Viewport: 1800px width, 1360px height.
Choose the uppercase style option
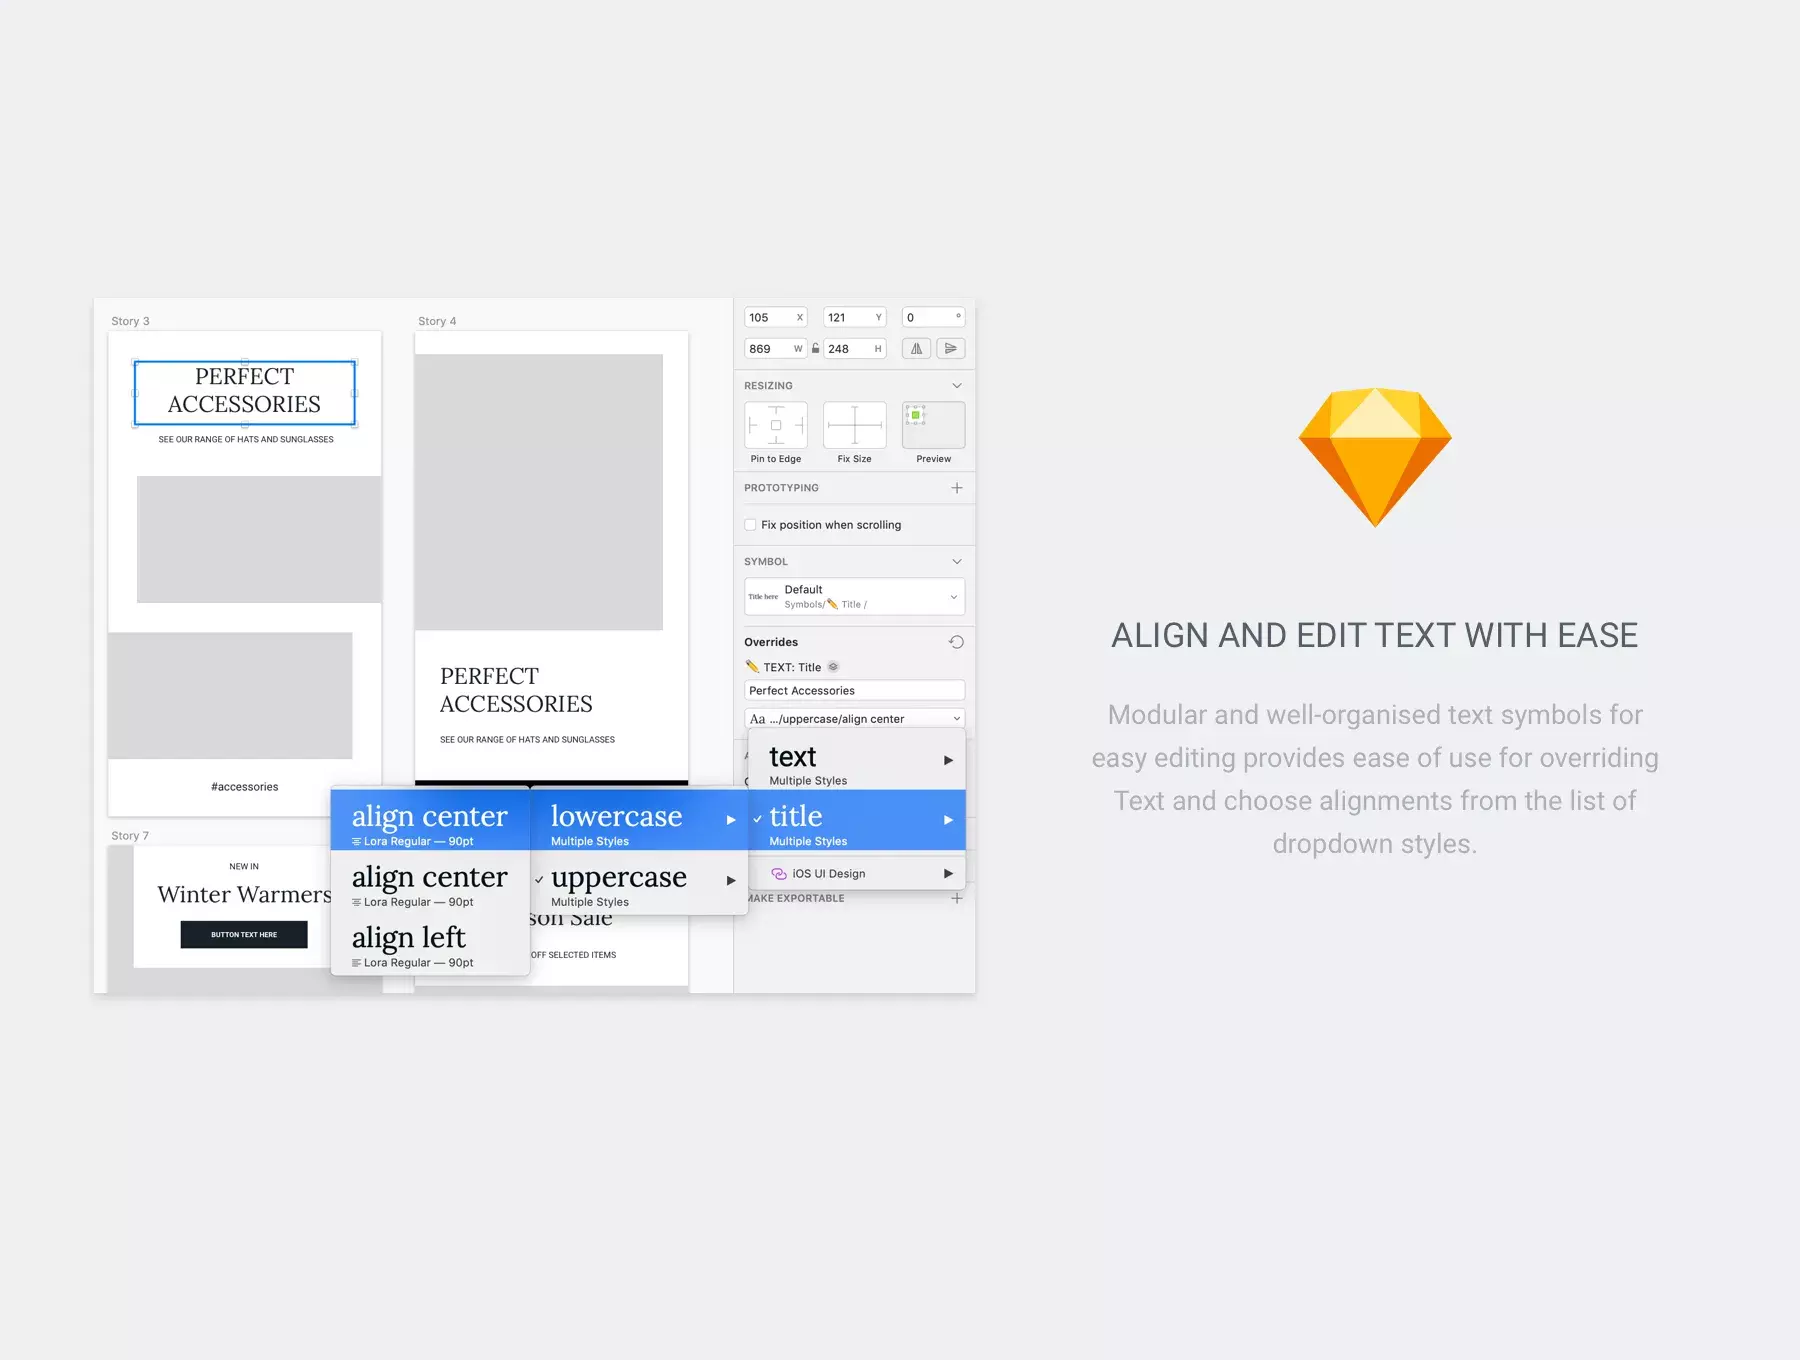click(639, 882)
